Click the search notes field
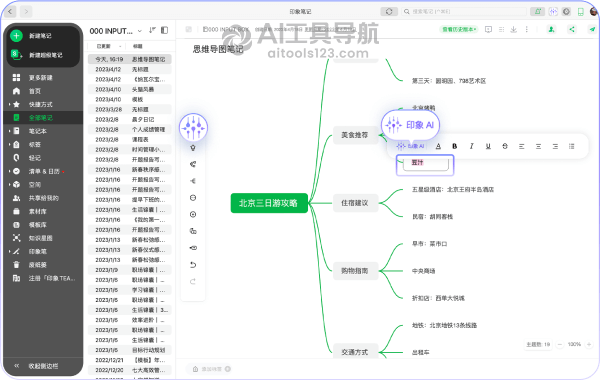 (463, 11)
